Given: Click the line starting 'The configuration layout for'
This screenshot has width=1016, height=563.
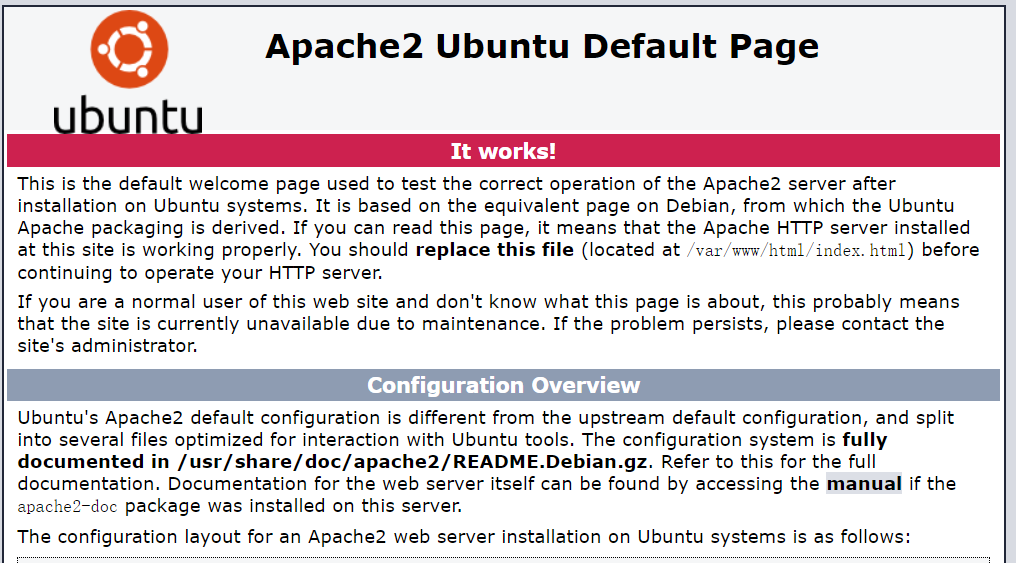Looking at the screenshot, I should (x=464, y=537).
